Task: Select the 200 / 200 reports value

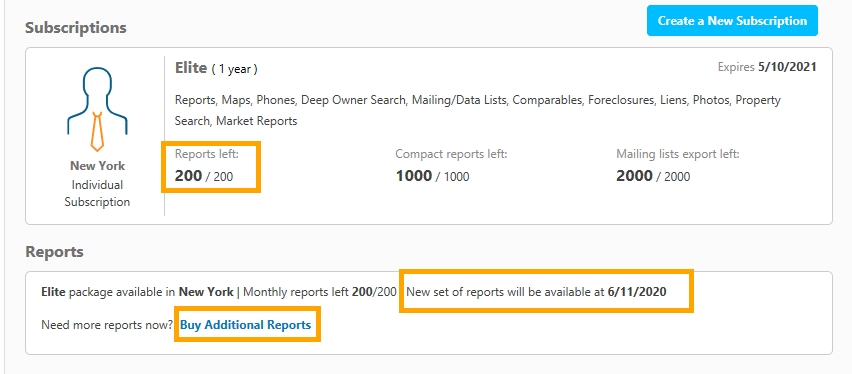Action: 204,176
